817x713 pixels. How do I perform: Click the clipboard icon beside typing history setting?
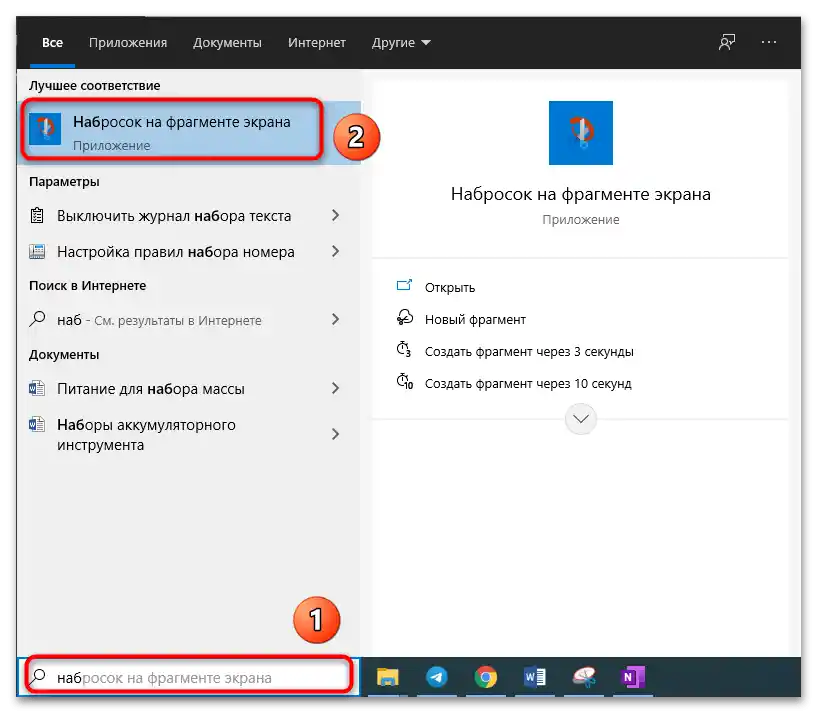(37, 215)
